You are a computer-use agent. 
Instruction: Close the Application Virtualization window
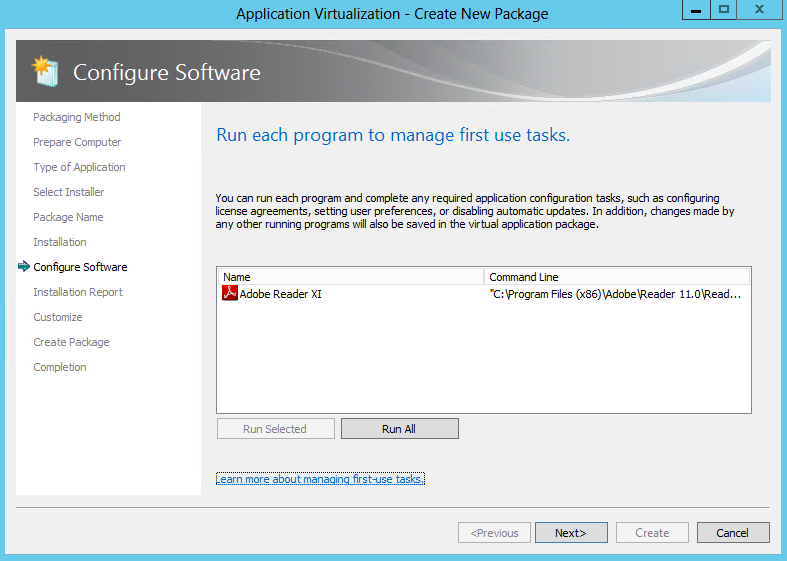[x=759, y=10]
